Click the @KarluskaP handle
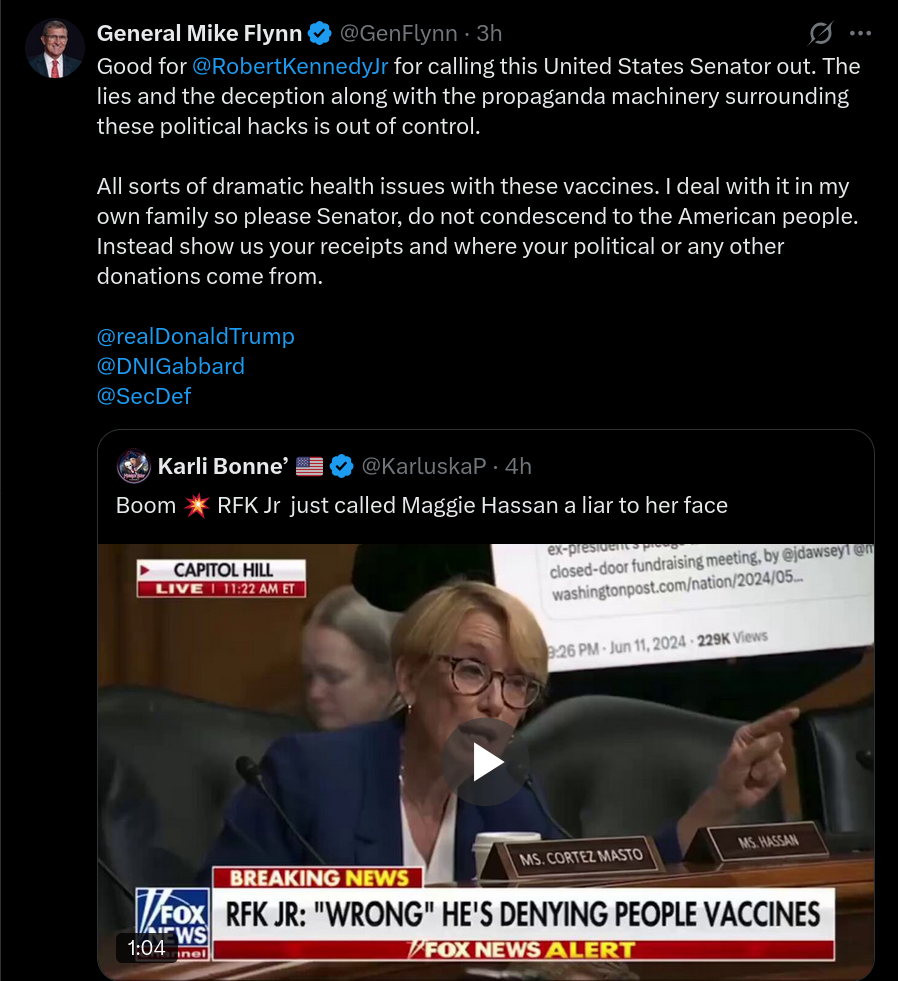 pos(424,466)
